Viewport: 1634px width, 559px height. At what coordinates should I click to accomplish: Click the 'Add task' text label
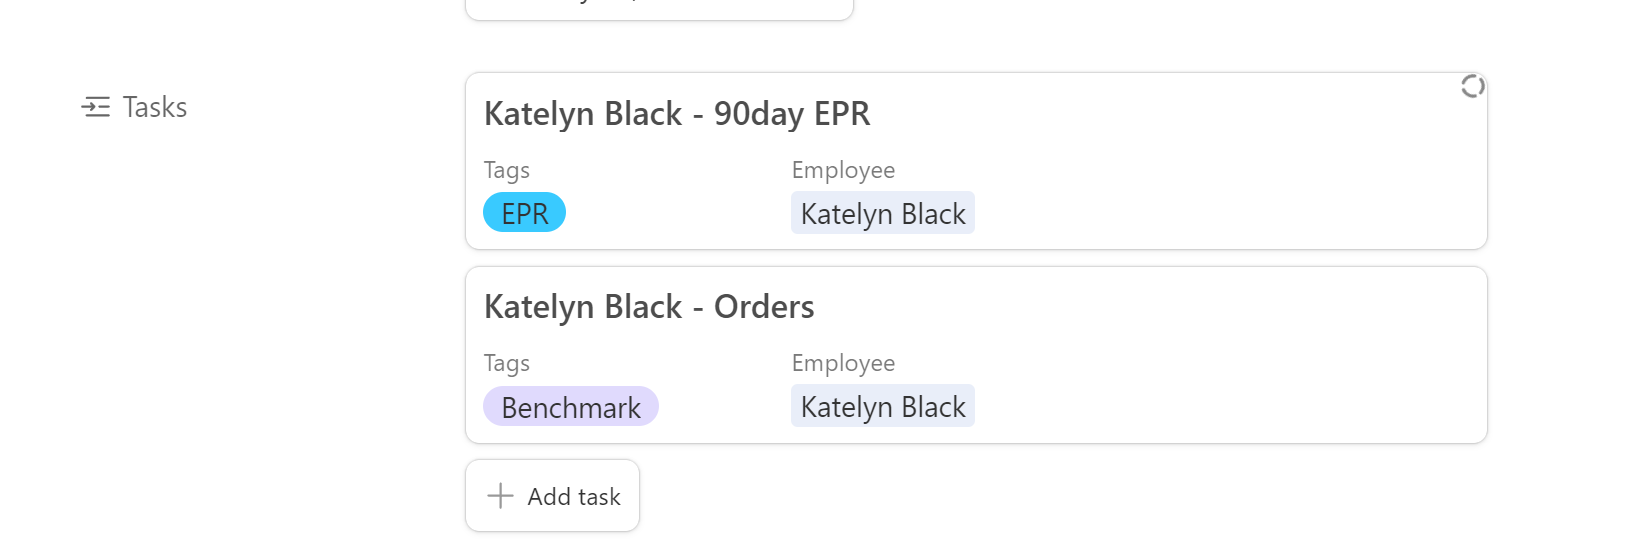click(x=574, y=497)
